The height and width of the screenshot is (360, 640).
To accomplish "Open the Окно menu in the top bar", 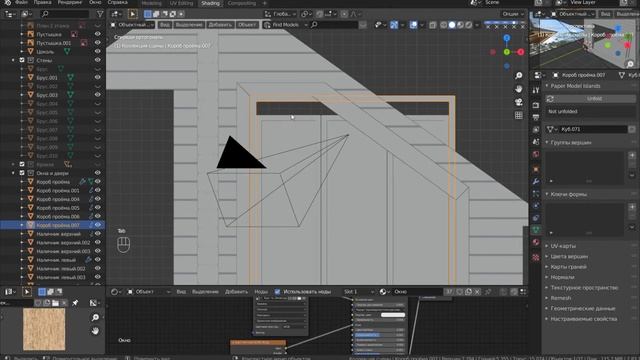I will [95, 2].
